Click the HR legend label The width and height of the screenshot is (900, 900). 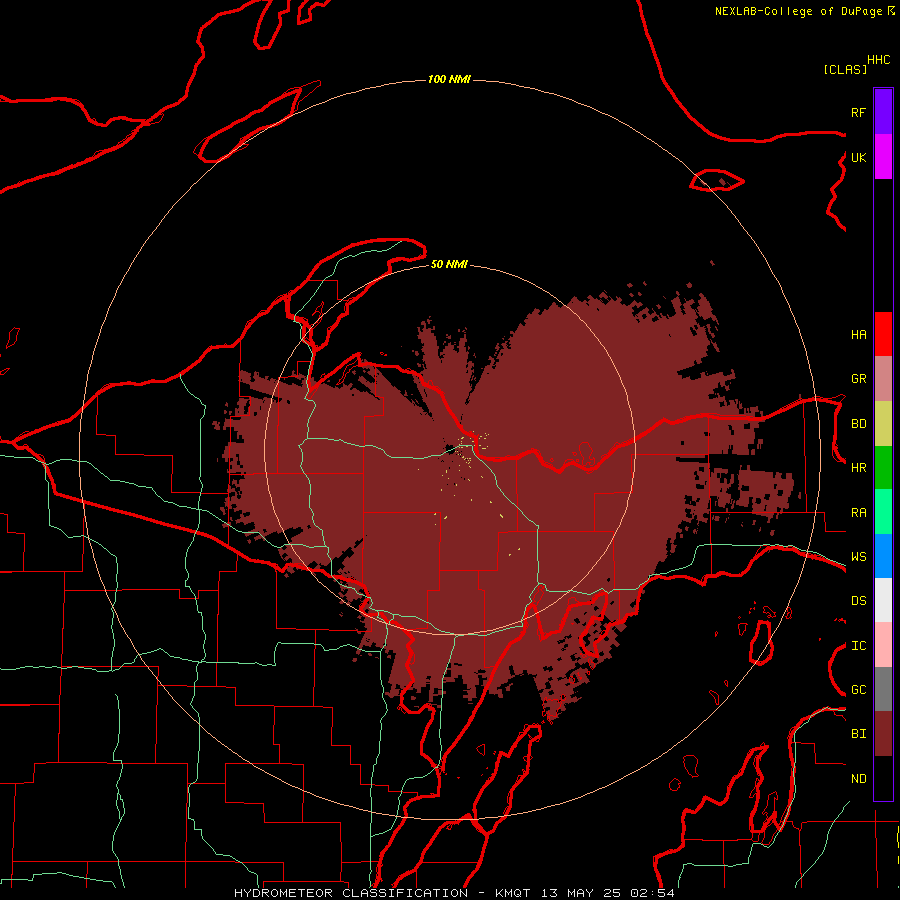(x=858, y=468)
